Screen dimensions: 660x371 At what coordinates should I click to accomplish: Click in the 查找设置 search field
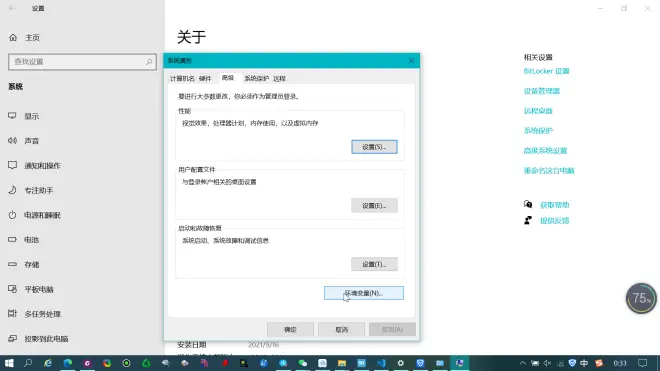point(82,62)
